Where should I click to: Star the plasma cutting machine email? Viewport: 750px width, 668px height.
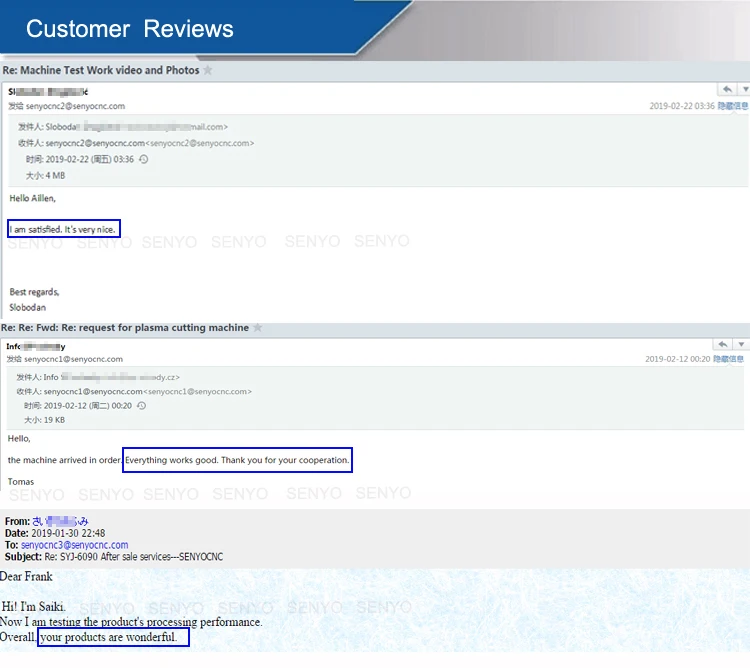(257, 328)
